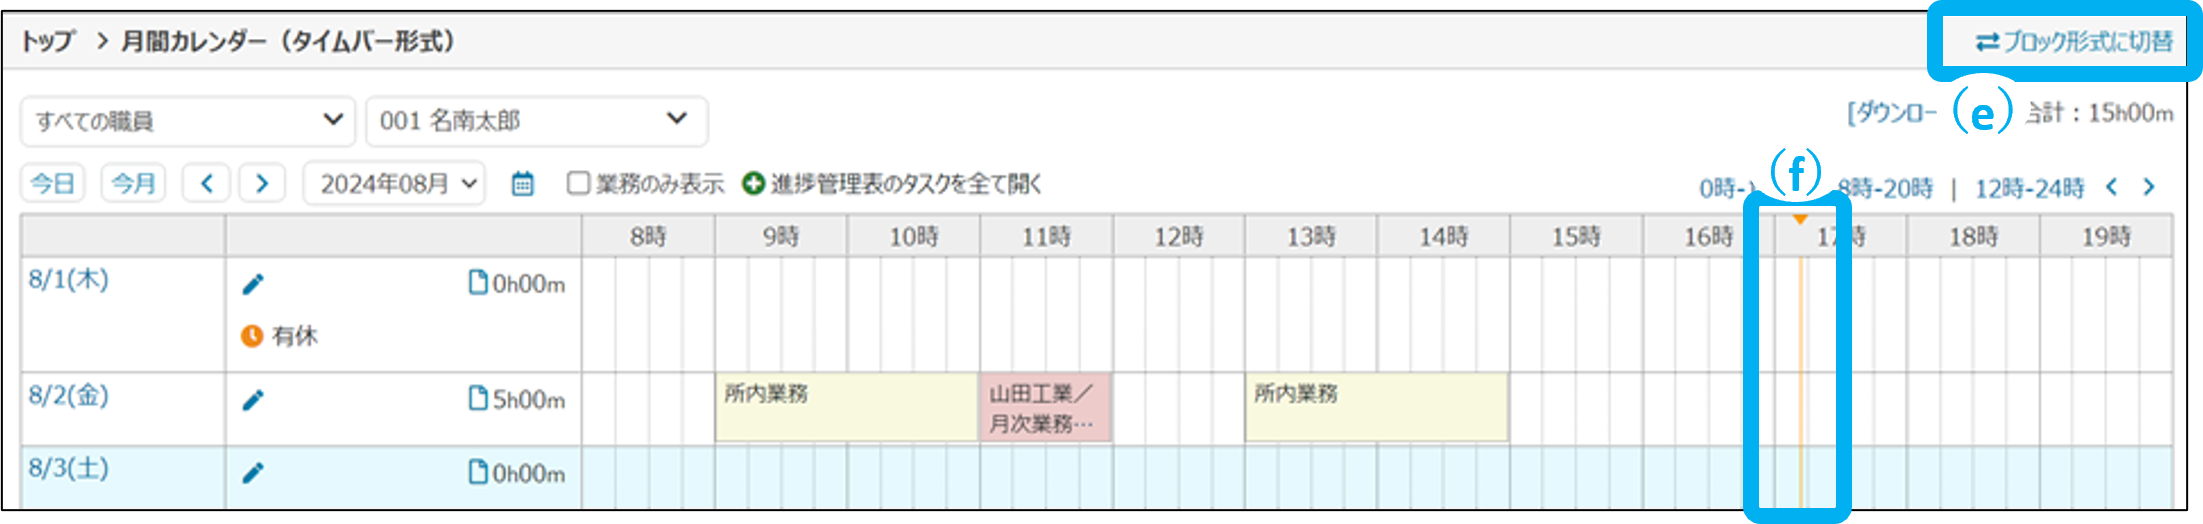Click the green plus icon to open all tasks

pyautogui.click(x=753, y=184)
